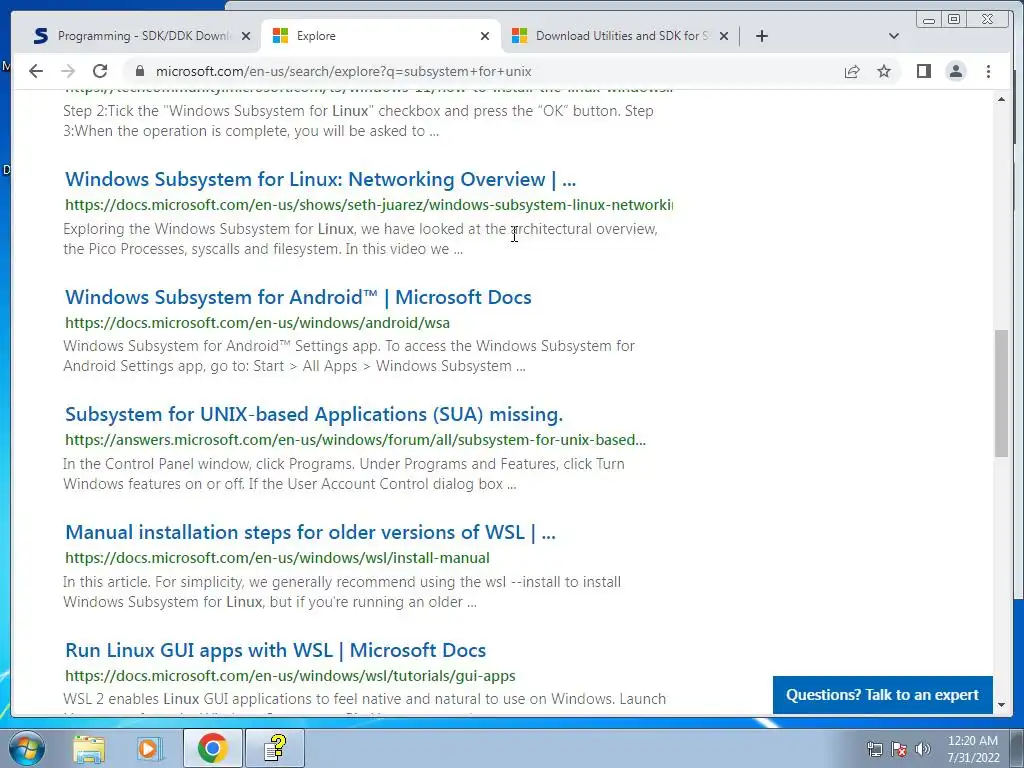Screen dimensions: 1024x768
Task: Click the docs.microsoft.com seth-juarez networking URL
Action: 369,204
